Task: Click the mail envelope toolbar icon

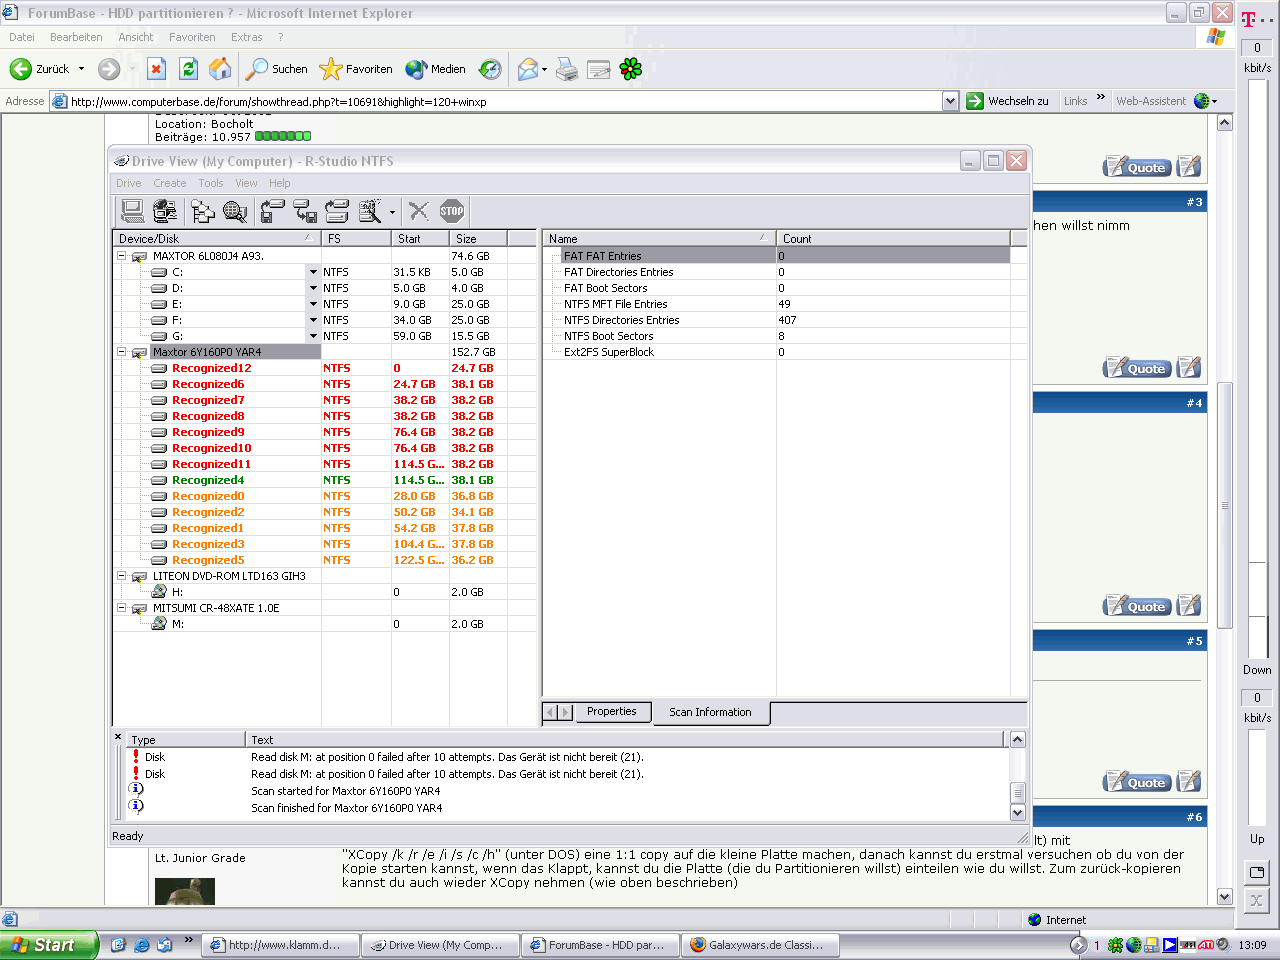Action: point(527,69)
